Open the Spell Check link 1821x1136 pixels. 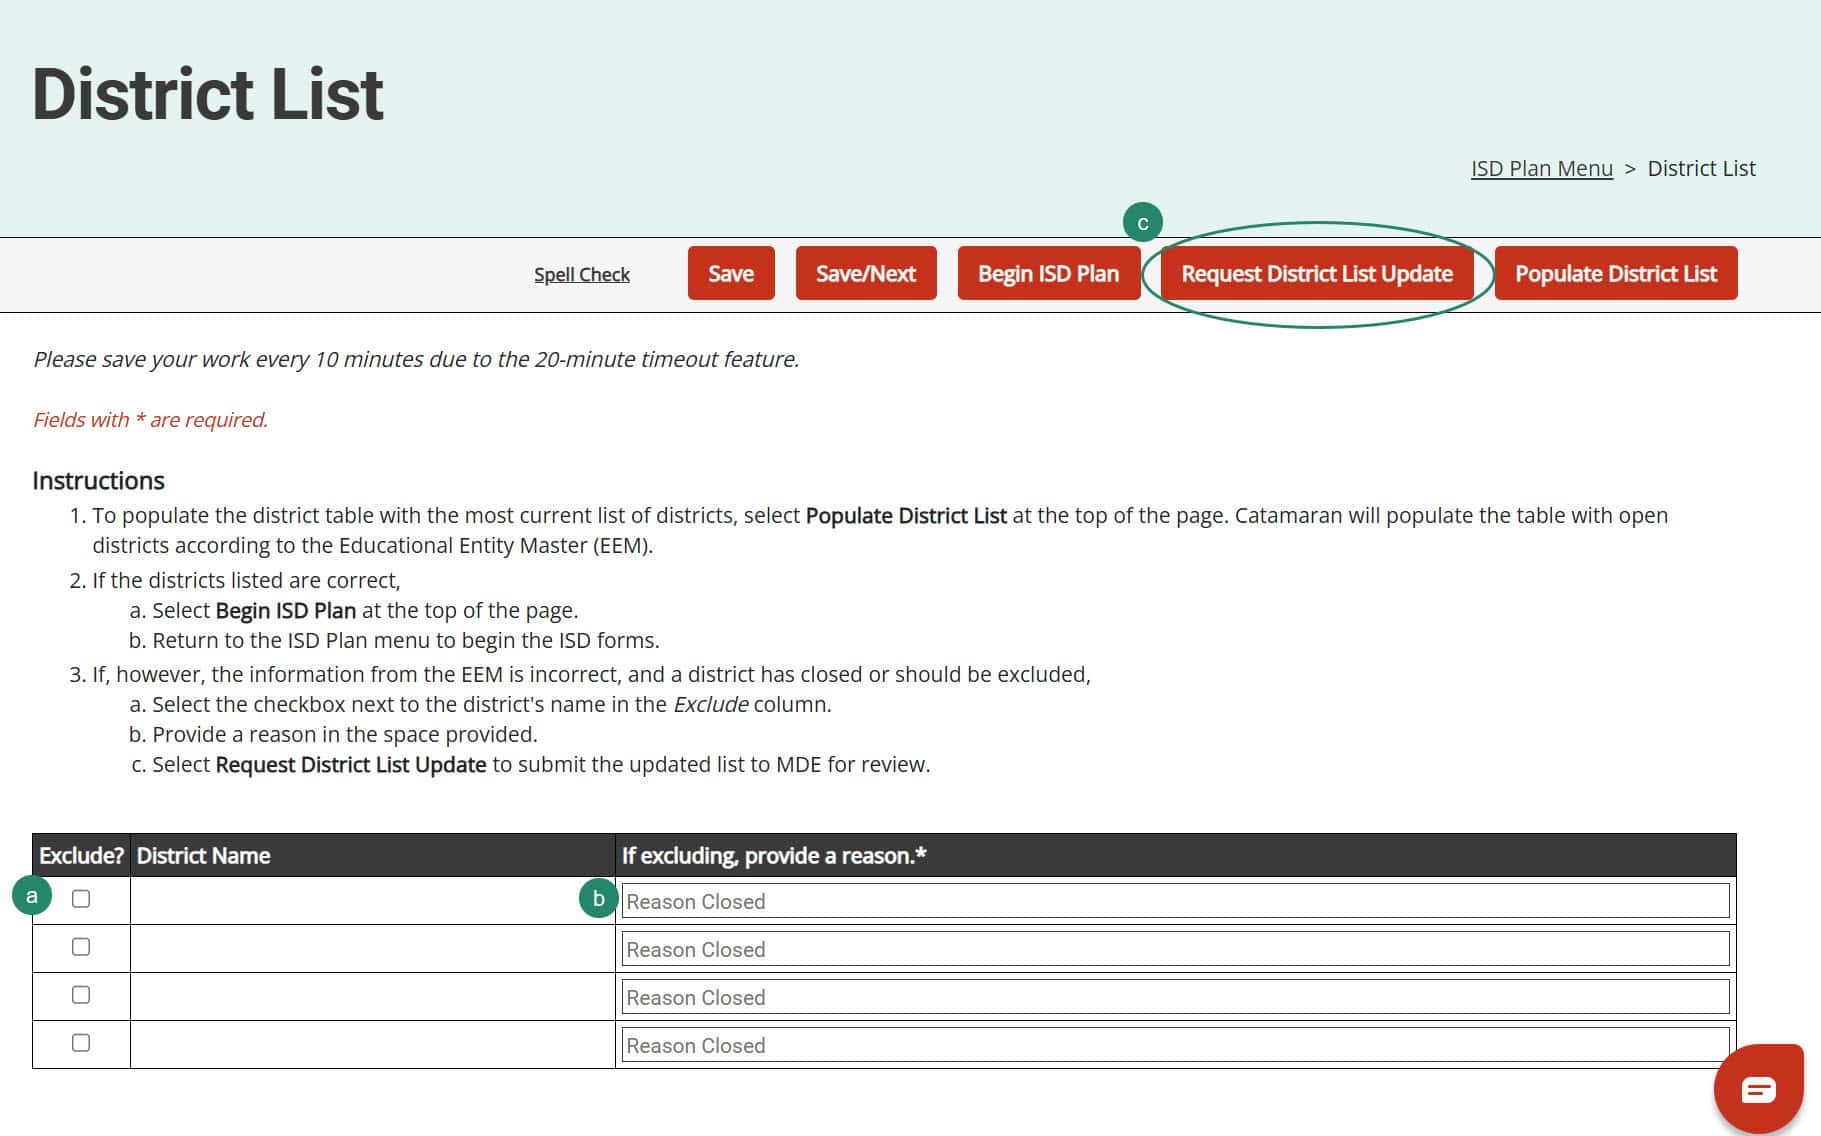pos(582,274)
